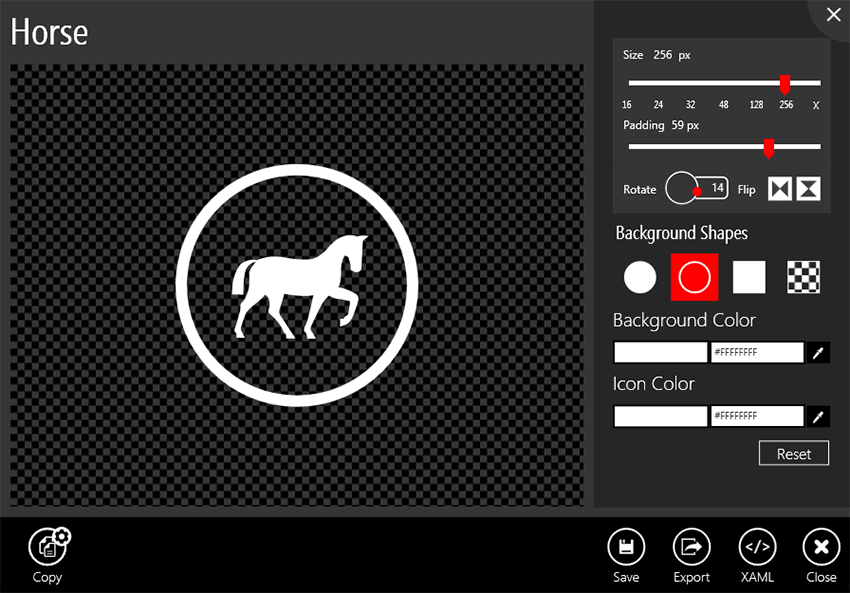The height and width of the screenshot is (593, 850).
Task: Set size to 128 preset label
Action: (757, 105)
